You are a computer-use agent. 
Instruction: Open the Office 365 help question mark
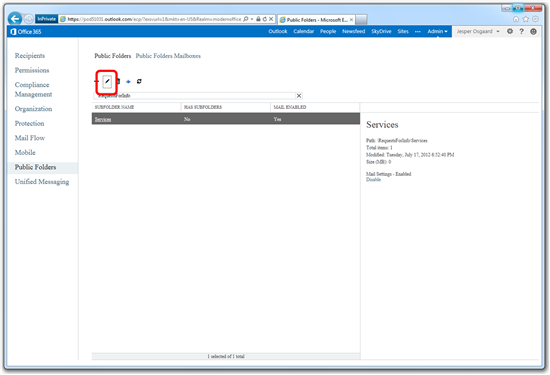[522, 31]
